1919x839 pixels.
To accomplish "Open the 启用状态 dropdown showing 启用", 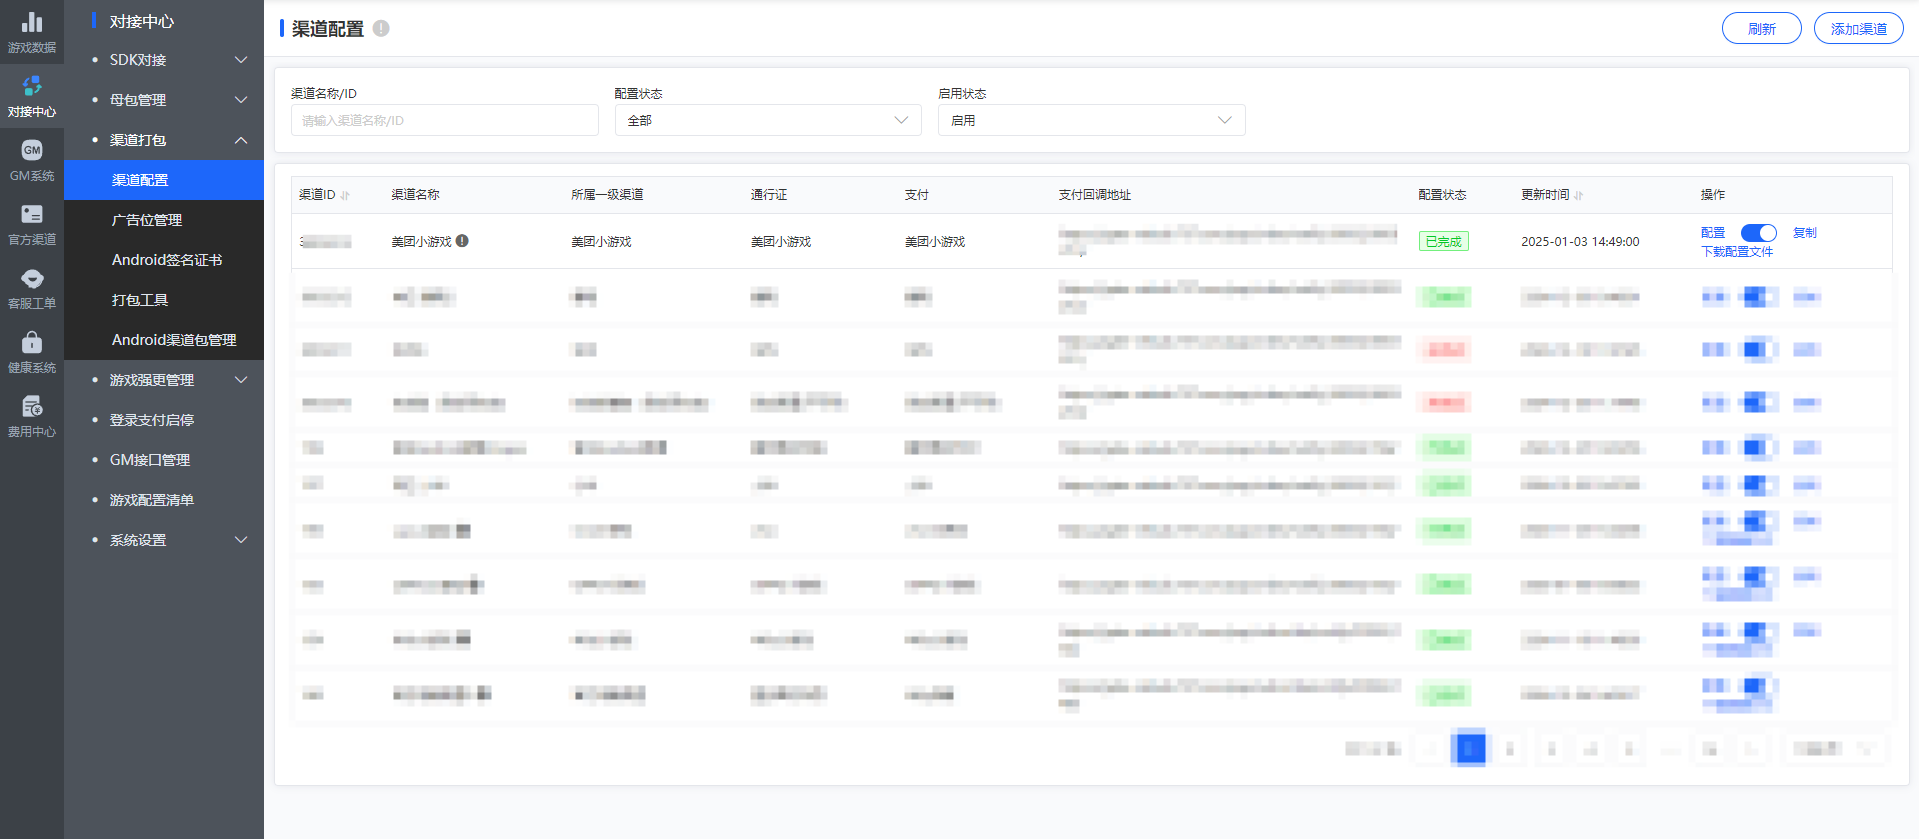I will [x=1092, y=120].
